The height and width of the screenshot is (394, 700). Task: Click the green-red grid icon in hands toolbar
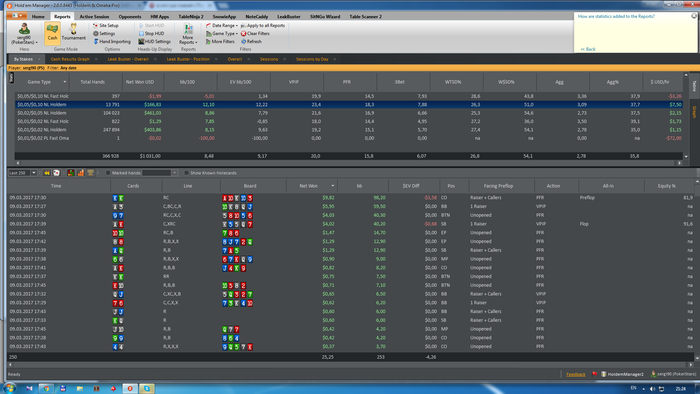pyautogui.click(x=71, y=173)
